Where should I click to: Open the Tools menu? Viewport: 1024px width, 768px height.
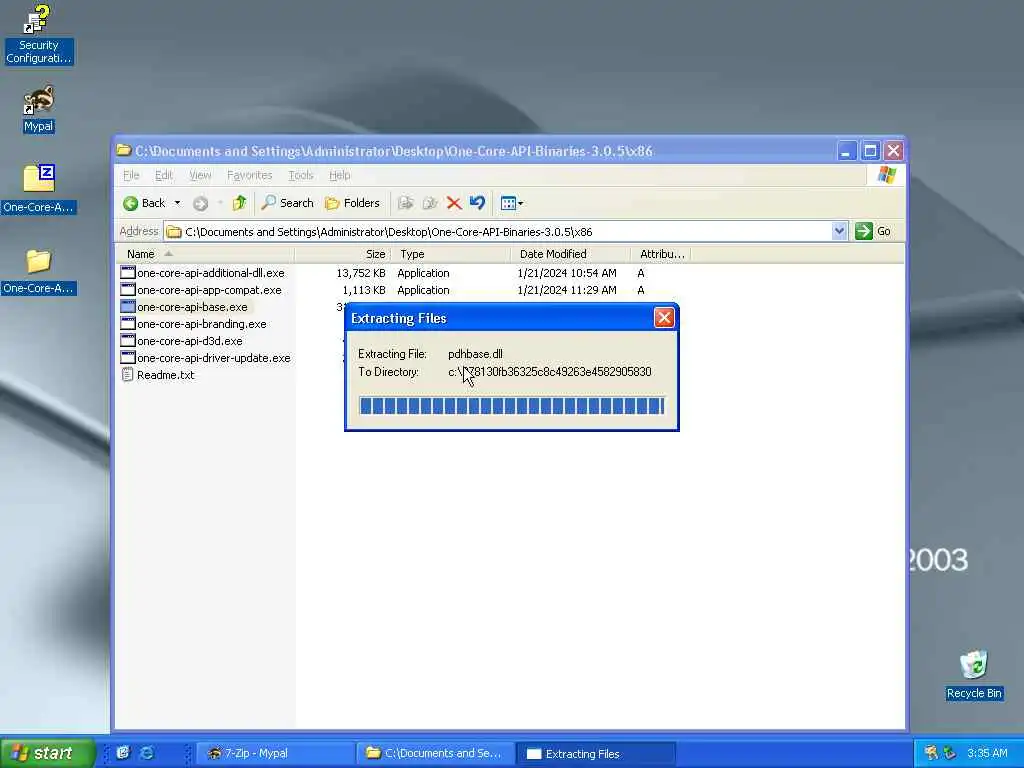click(301, 175)
